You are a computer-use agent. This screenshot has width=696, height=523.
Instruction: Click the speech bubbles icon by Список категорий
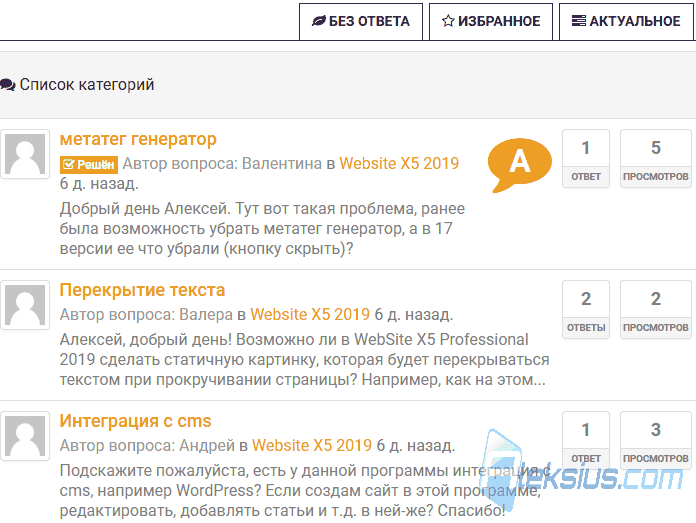point(8,84)
